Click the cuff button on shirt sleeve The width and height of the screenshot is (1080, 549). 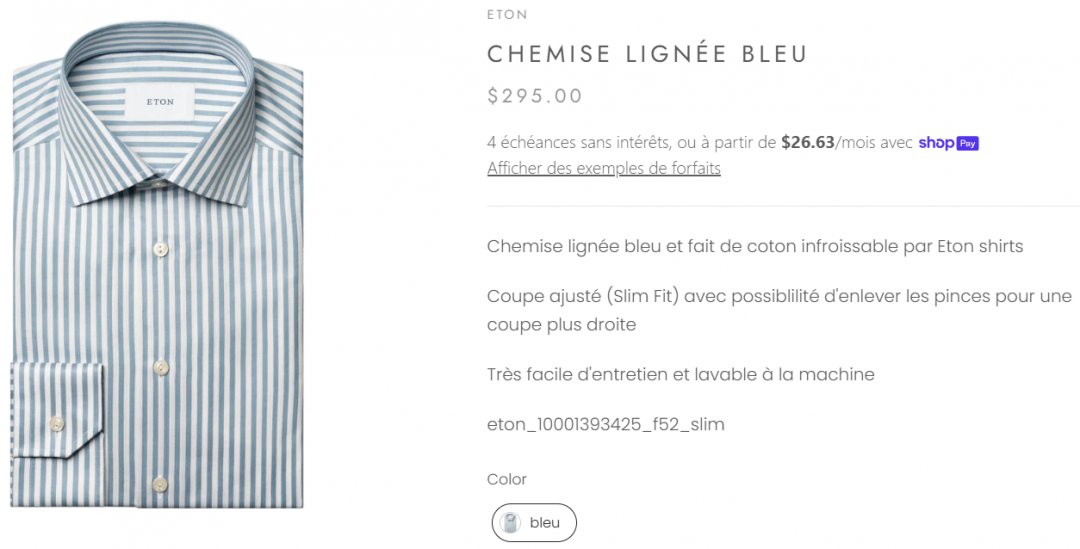click(x=57, y=424)
